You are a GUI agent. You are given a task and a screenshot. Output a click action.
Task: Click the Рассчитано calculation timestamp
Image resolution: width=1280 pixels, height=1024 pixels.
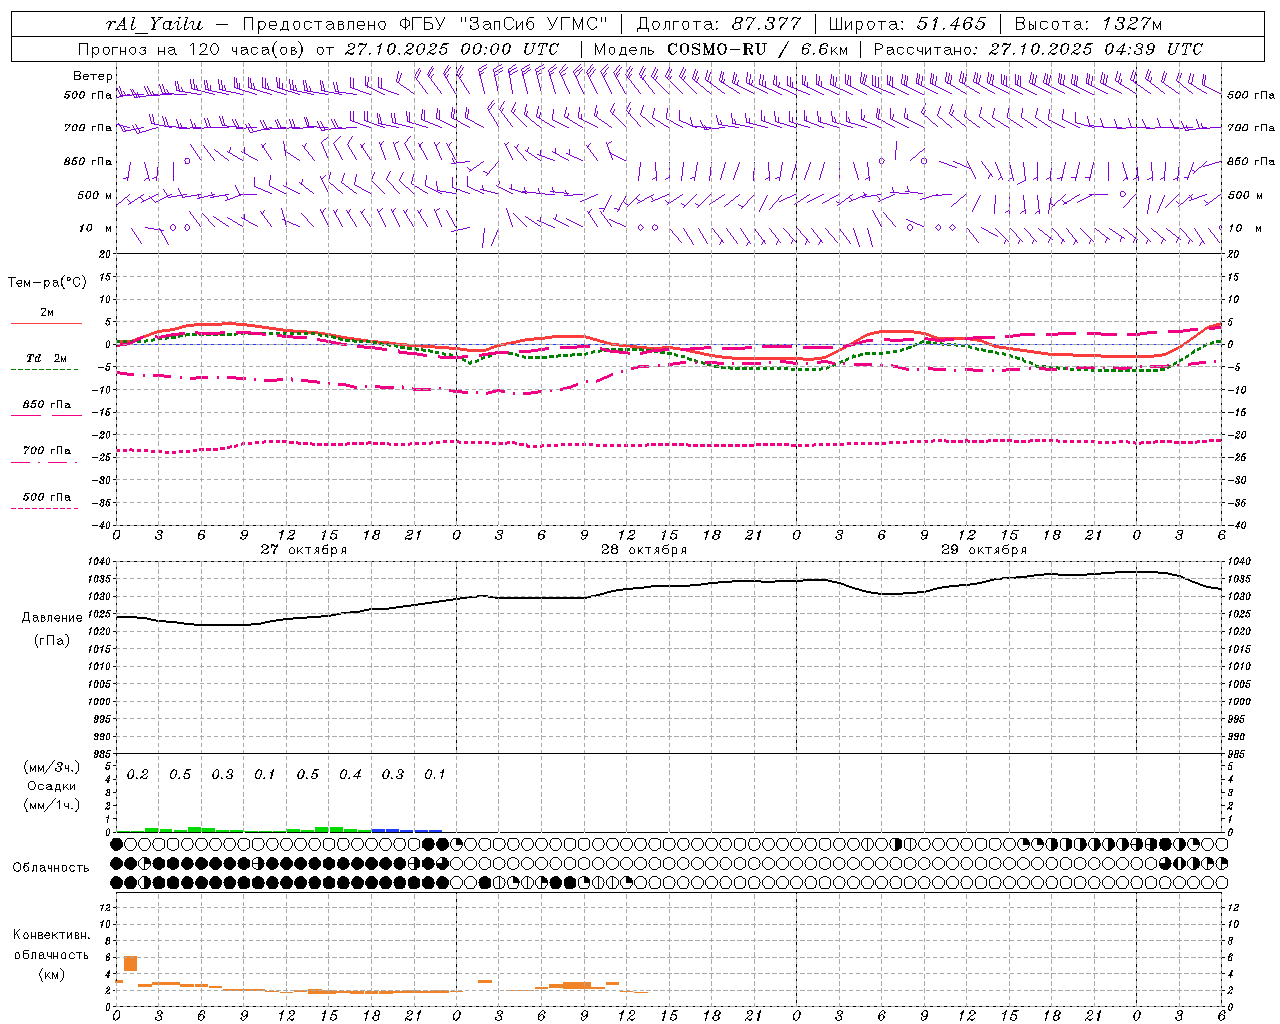point(1038,49)
